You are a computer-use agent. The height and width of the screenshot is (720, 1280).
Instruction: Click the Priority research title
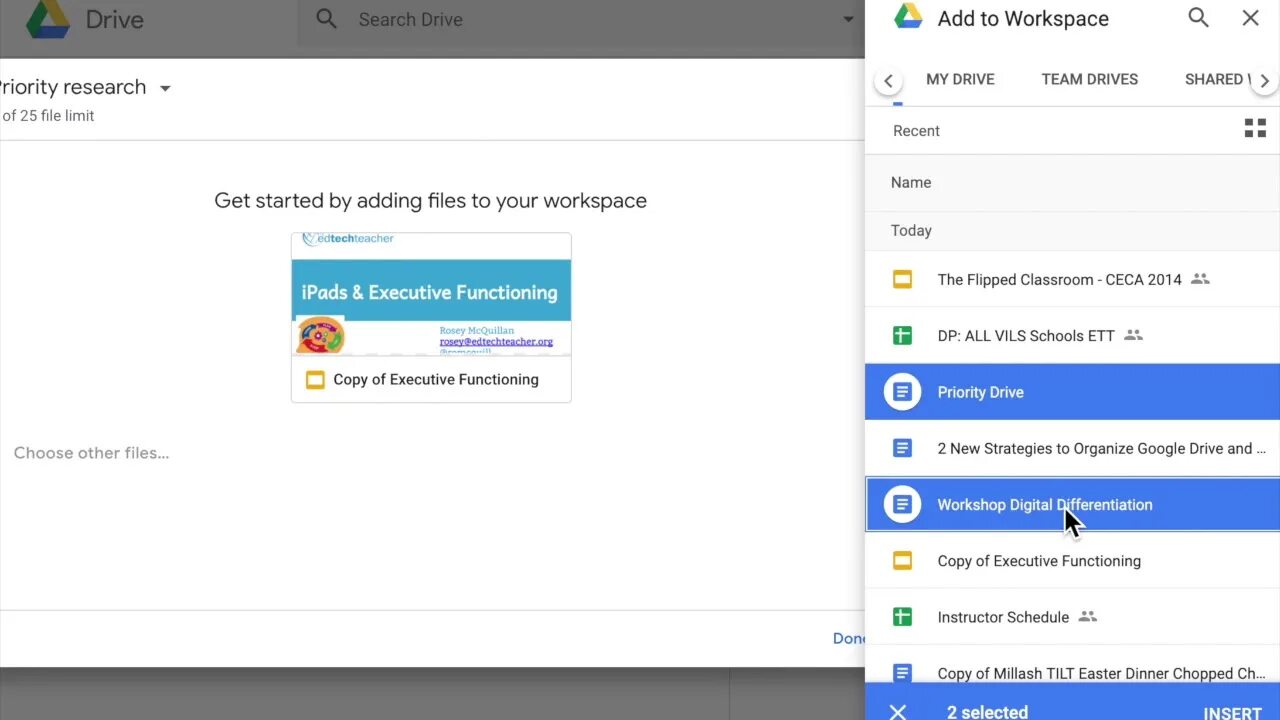73,87
